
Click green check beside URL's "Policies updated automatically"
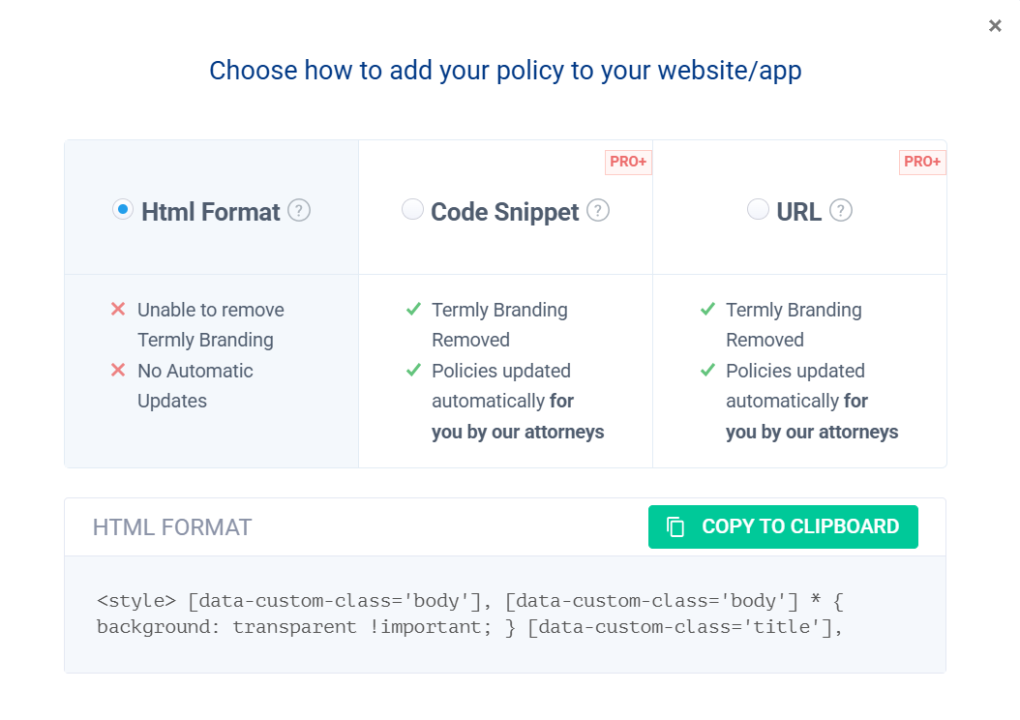pyautogui.click(x=708, y=371)
